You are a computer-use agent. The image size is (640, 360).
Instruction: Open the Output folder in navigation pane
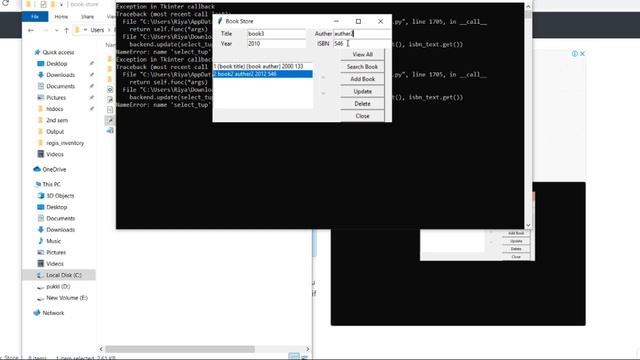point(55,132)
